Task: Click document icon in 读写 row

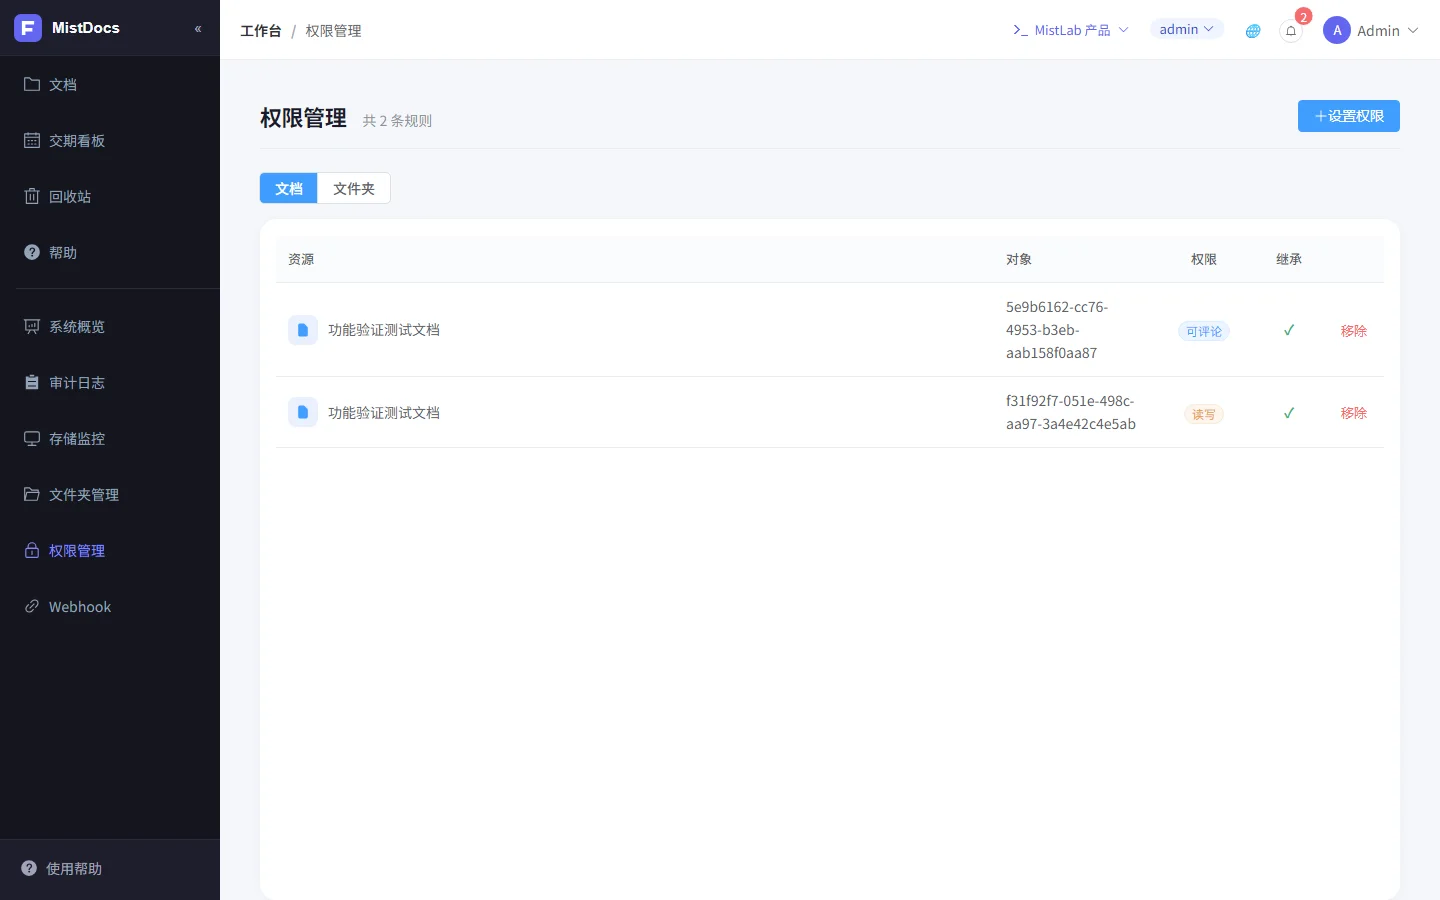Action: (x=303, y=412)
